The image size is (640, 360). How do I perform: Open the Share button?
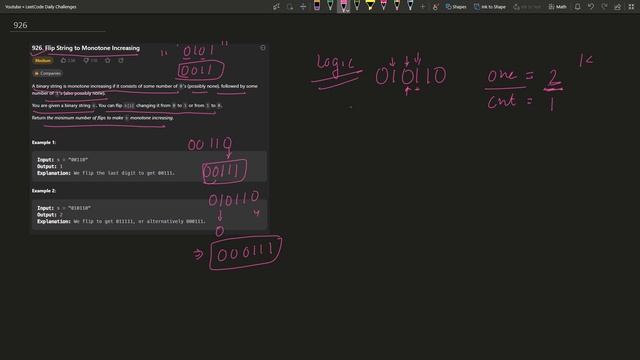(x=618, y=7)
